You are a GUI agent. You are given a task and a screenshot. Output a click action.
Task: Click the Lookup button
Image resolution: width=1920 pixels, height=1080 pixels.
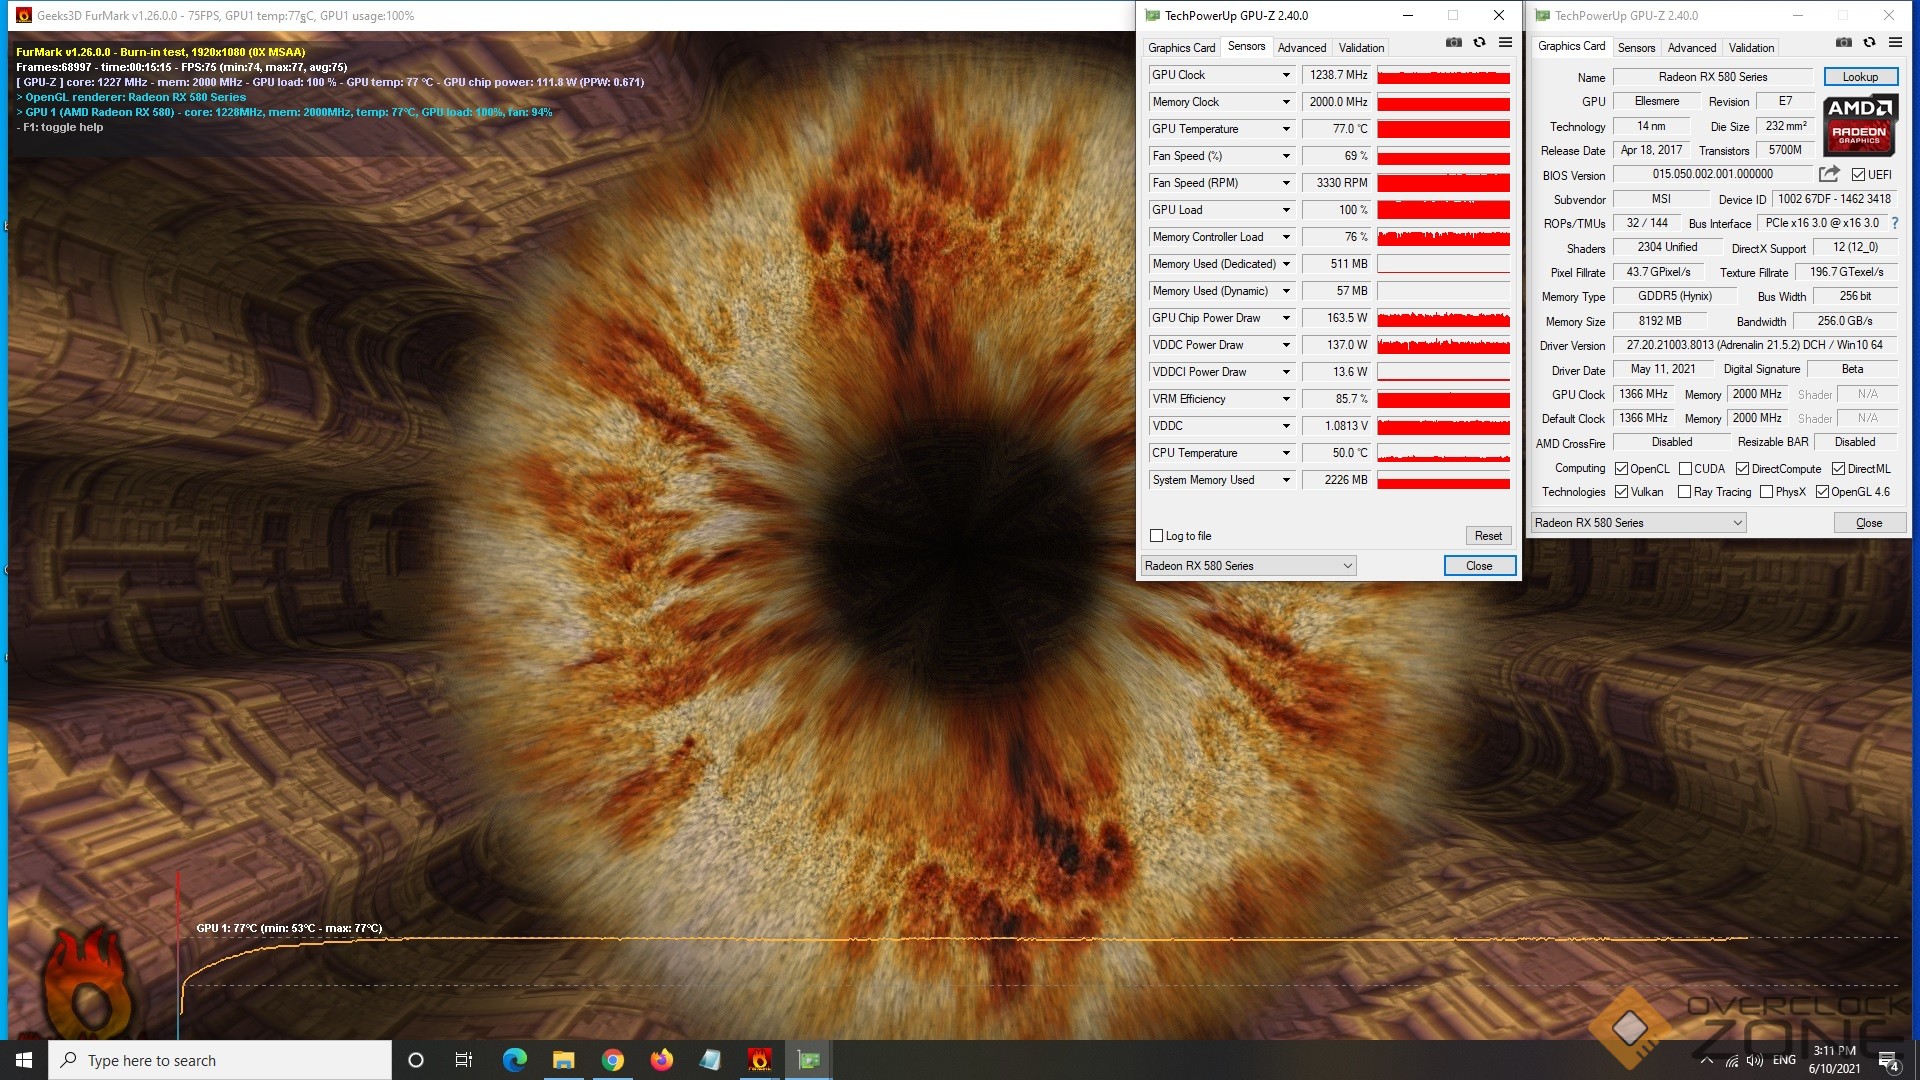pos(1860,77)
